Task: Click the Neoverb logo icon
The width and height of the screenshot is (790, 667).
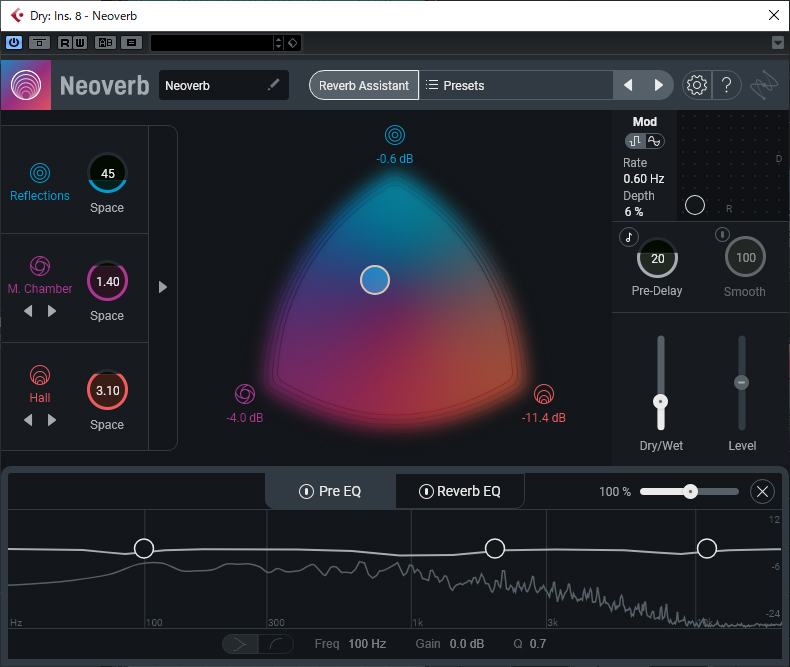Action: (x=26, y=85)
